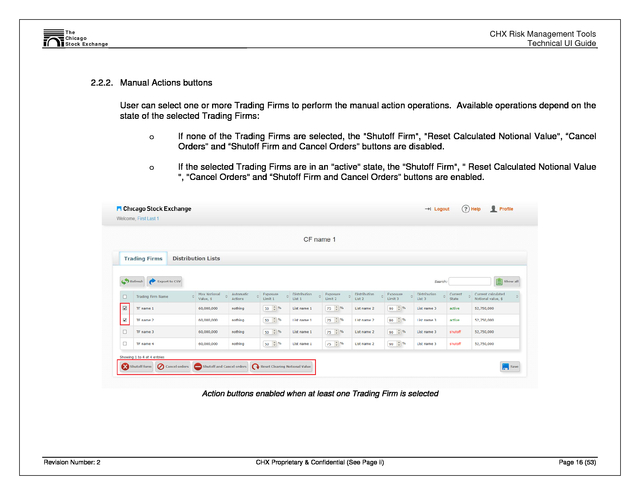Click Exposure Limit 1 stepper for TF name 2
The width and height of the screenshot is (640, 495).
275,320
